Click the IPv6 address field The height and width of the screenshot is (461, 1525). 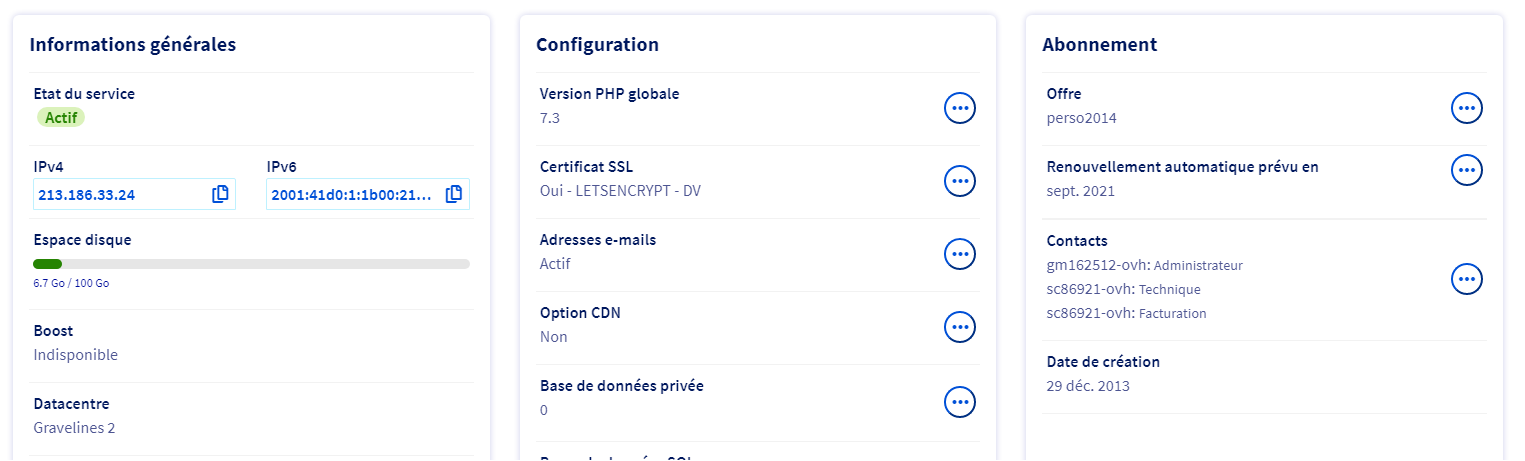click(x=352, y=195)
